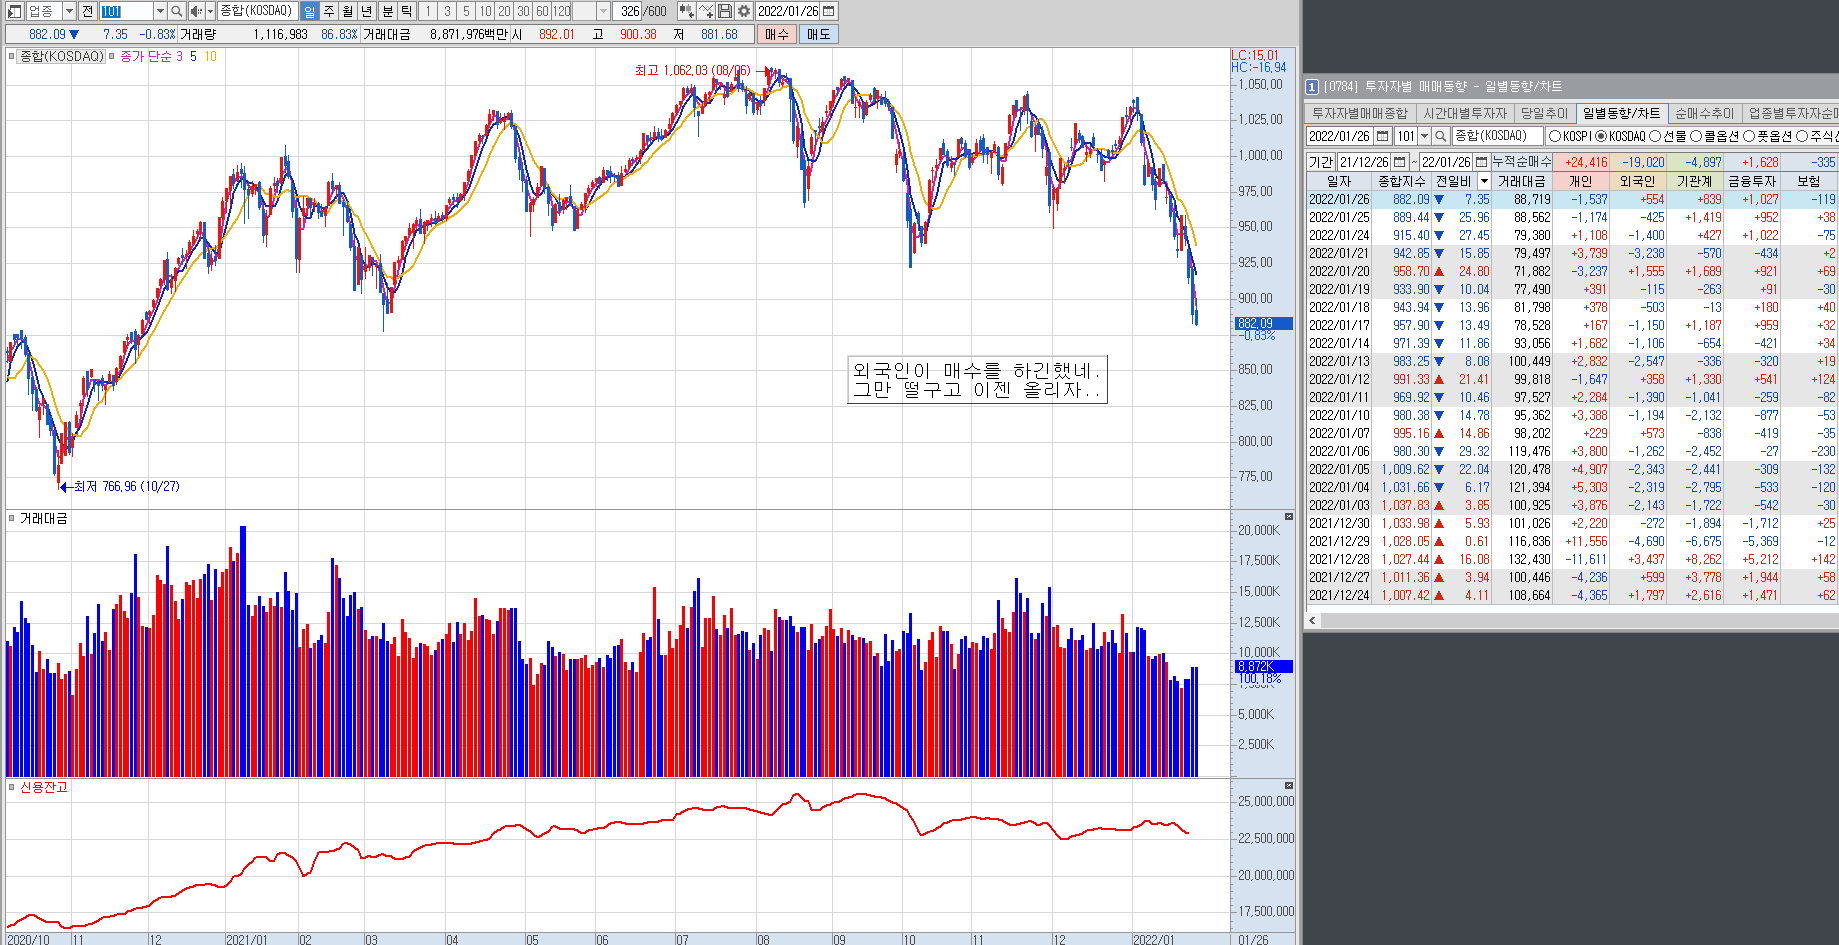Image resolution: width=1839 pixels, height=945 pixels.
Task: Click the volume panel collapse icon at its top right
Action: pyautogui.click(x=1288, y=517)
